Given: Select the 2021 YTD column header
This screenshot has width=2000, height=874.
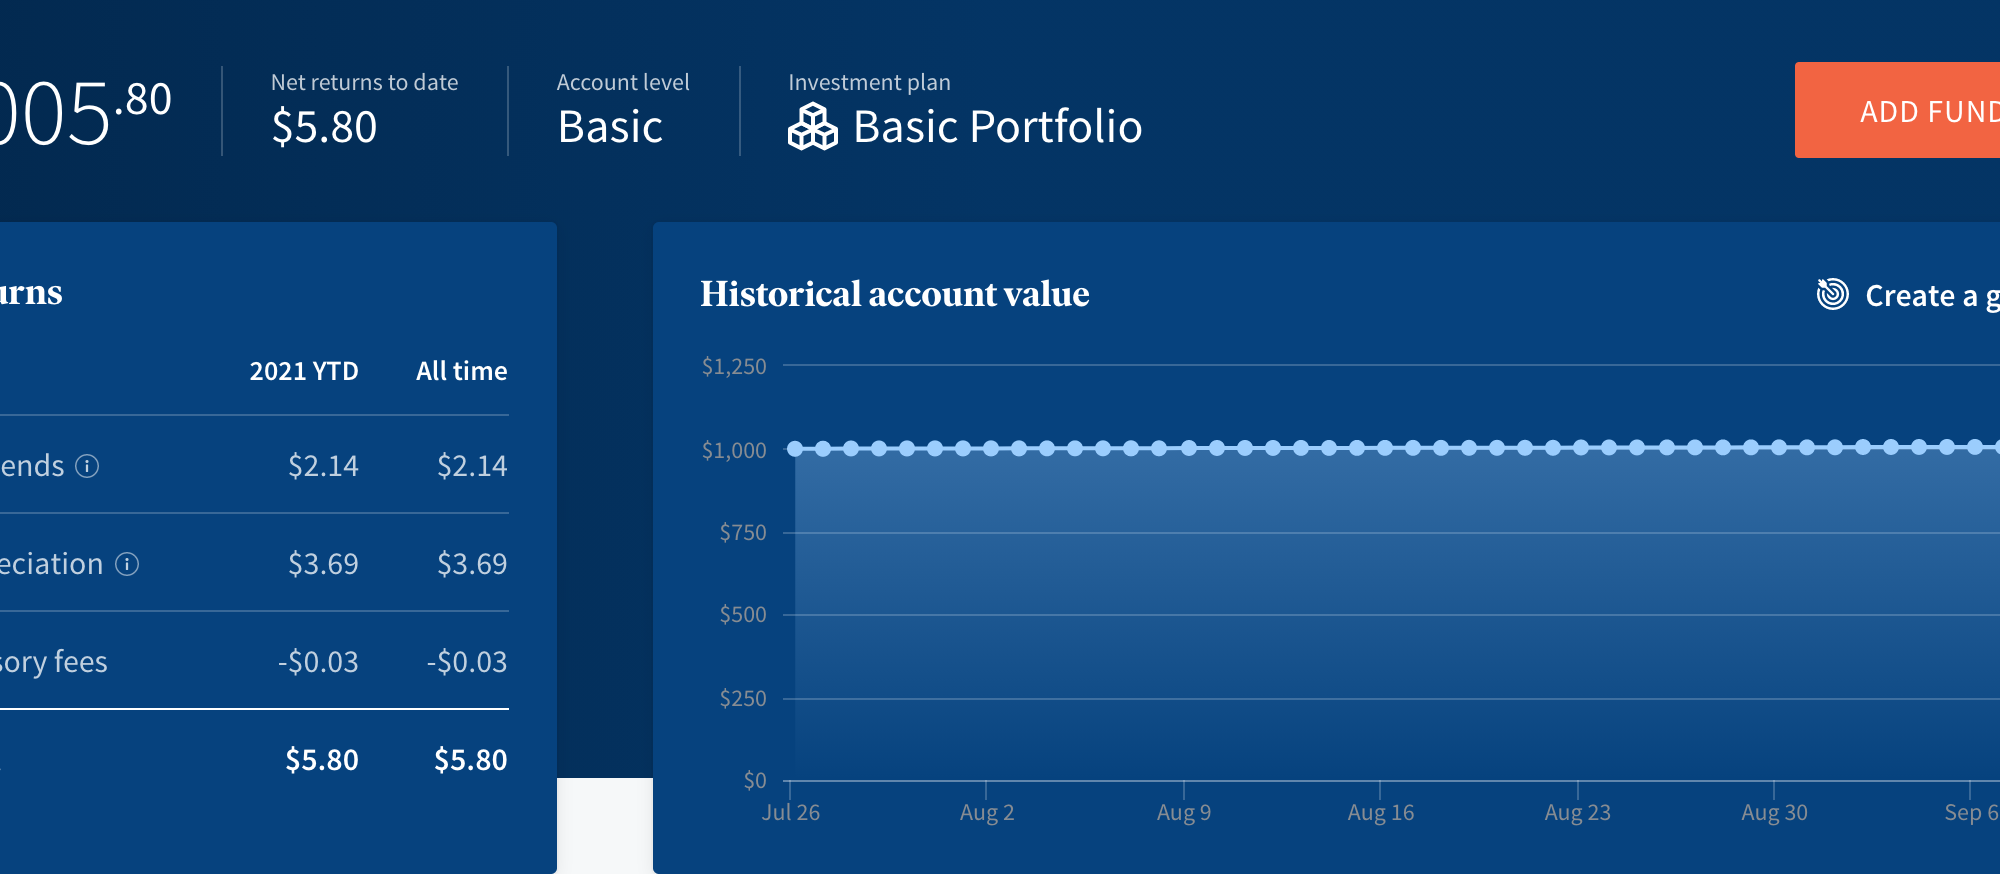Looking at the screenshot, I should 303,371.
